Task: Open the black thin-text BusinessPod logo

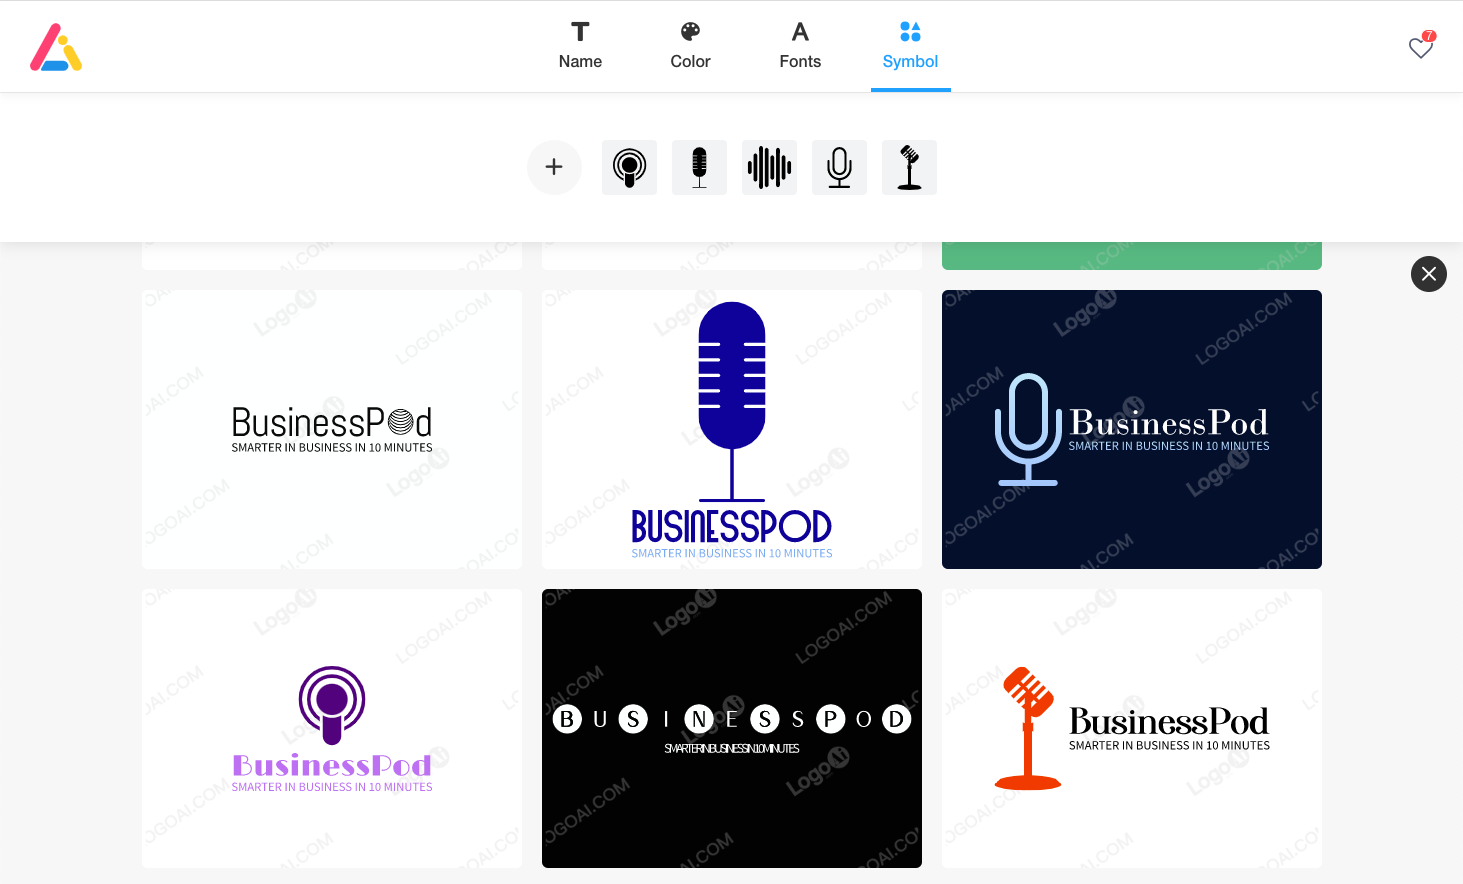Action: [332, 429]
